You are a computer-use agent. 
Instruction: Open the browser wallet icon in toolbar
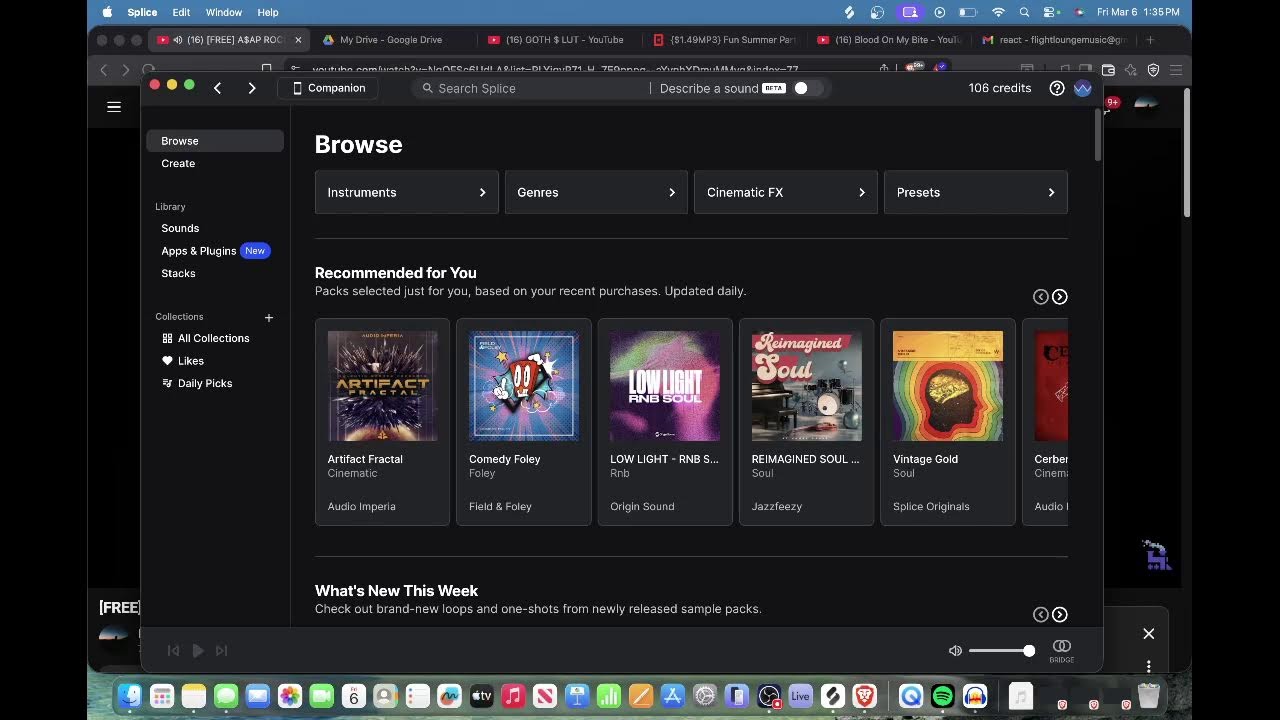1108,70
